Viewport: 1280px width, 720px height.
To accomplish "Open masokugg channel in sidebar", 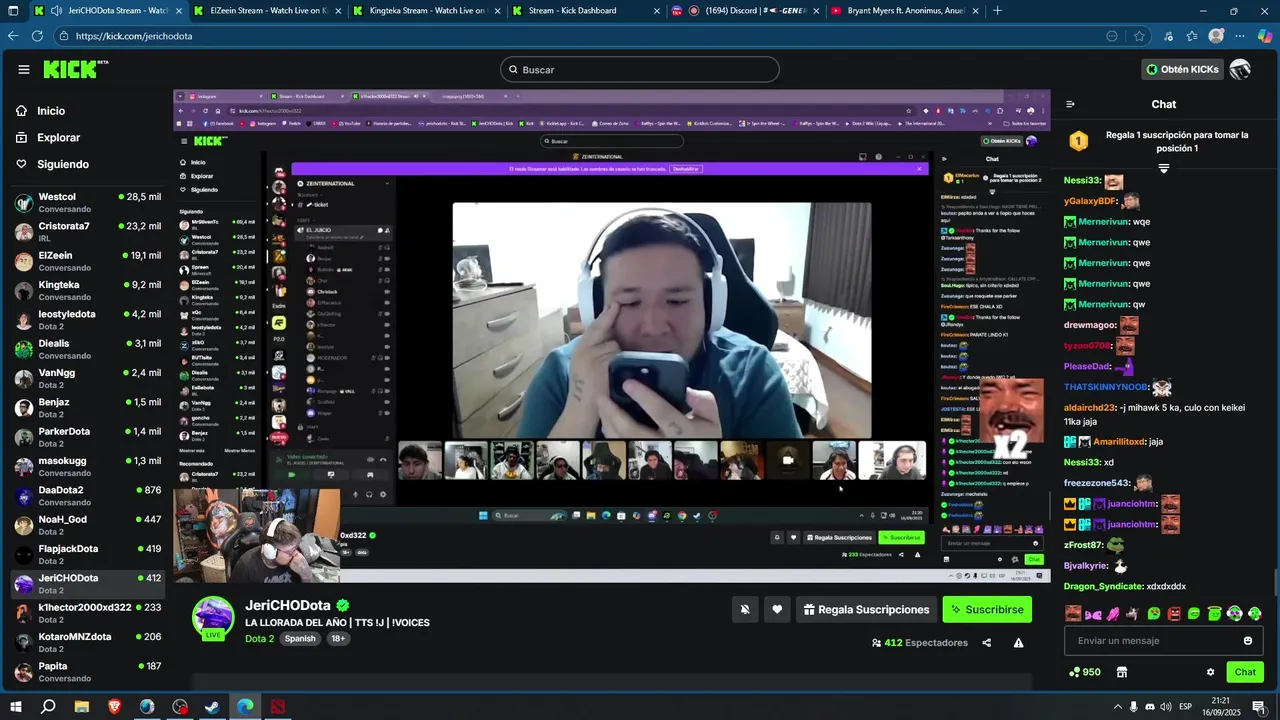I will (x=88, y=466).
